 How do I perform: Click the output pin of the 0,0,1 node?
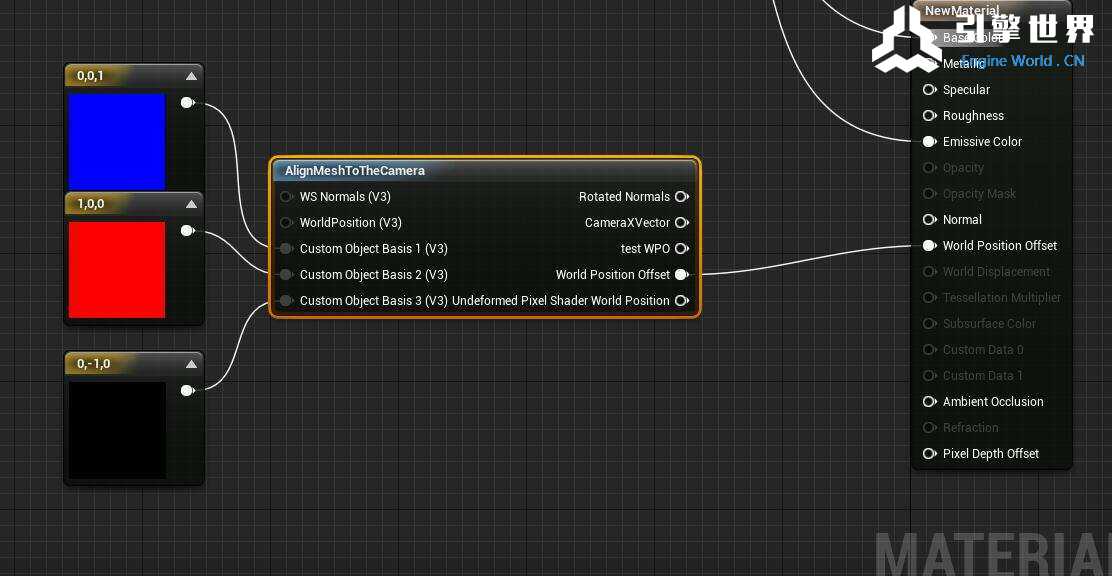tap(187, 103)
